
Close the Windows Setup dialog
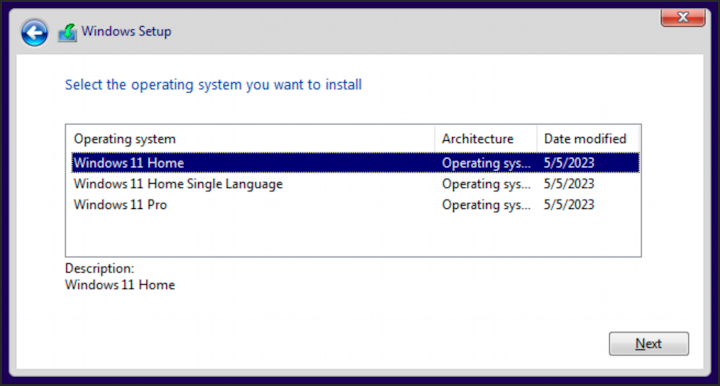pyautogui.click(x=683, y=18)
